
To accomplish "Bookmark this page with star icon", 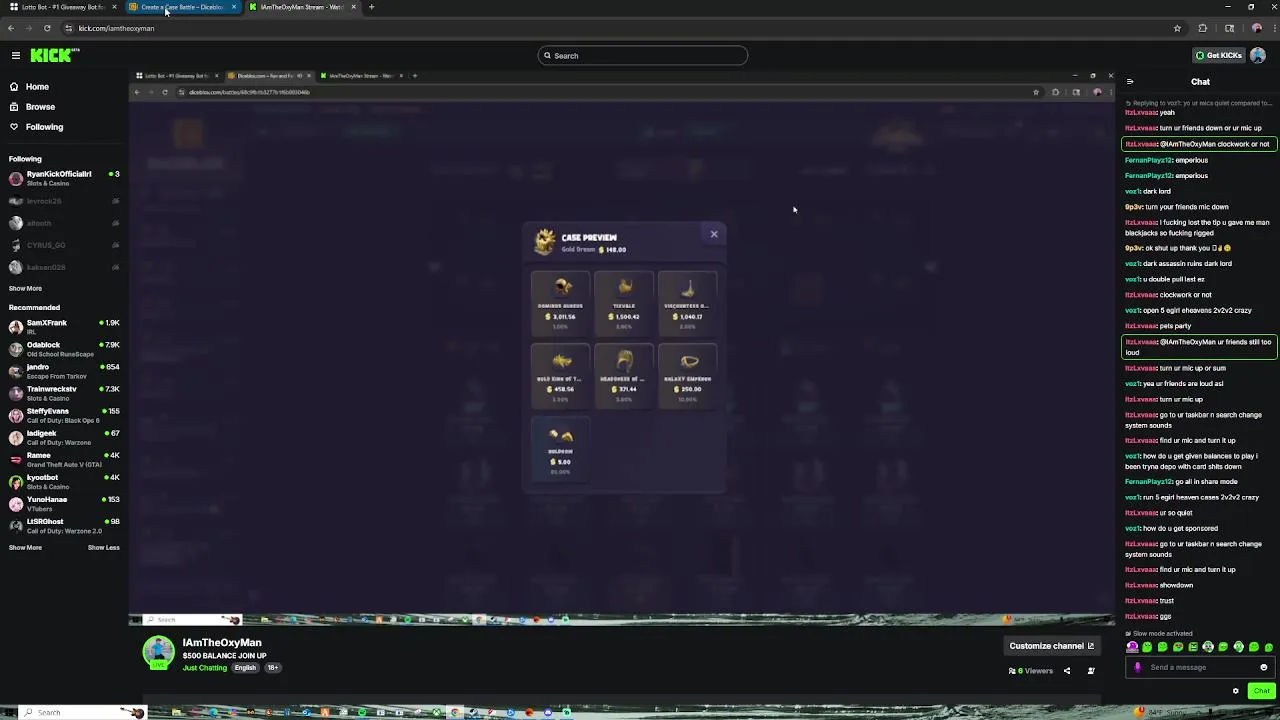I will [1177, 28].
